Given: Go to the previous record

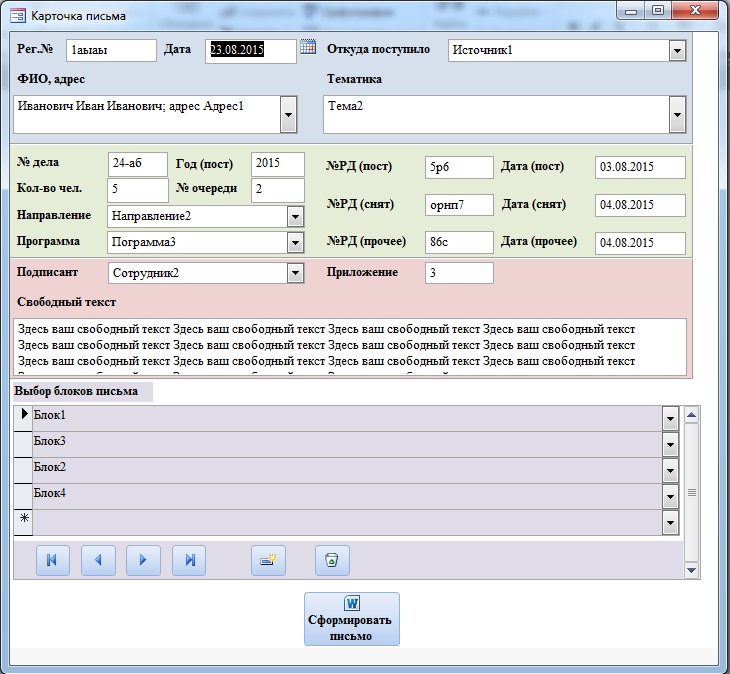Looking at the screenshot, I should click(98, 560).
